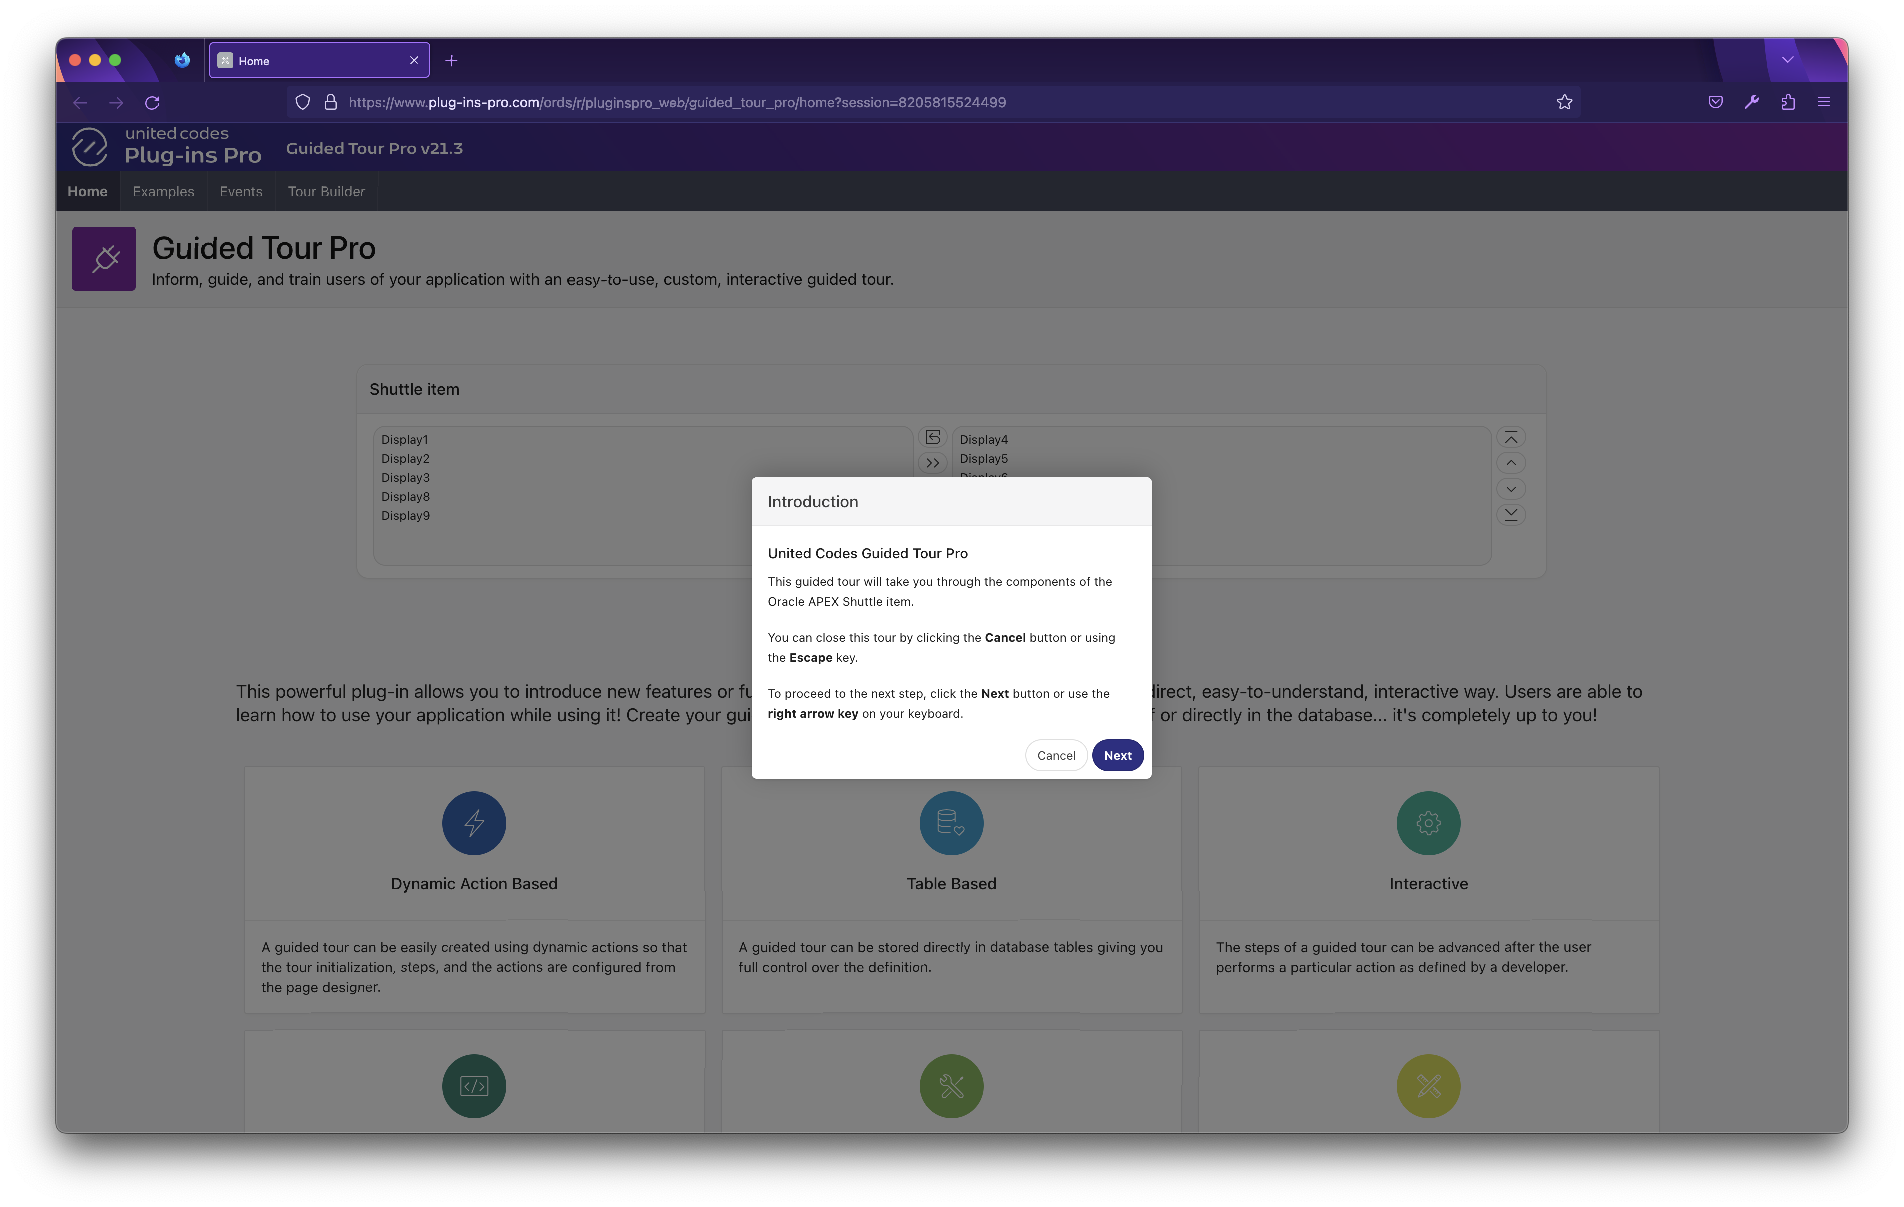Select Display1 in the shuttle list
Screen dimensions: 1904x1207
tap(405, 439)
